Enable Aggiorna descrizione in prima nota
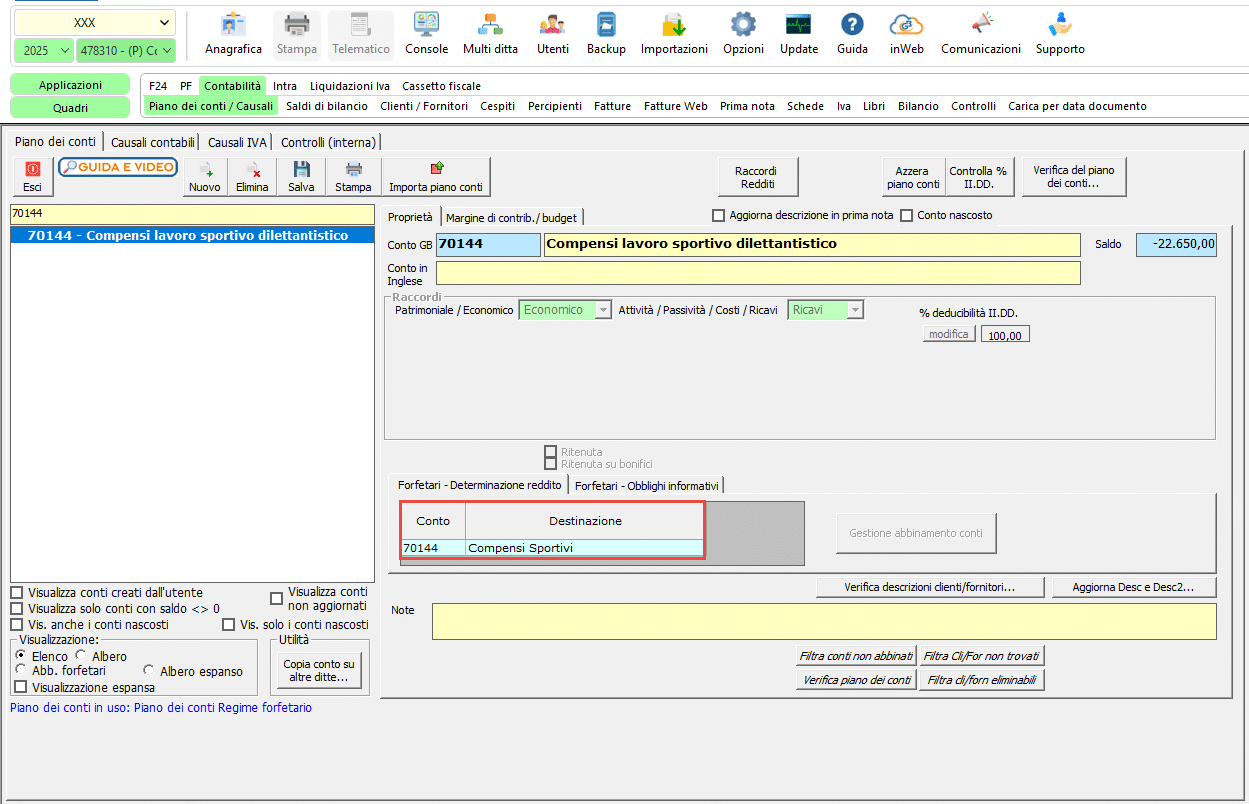Viewport: 1249px width, 804px height. point(718,215)
